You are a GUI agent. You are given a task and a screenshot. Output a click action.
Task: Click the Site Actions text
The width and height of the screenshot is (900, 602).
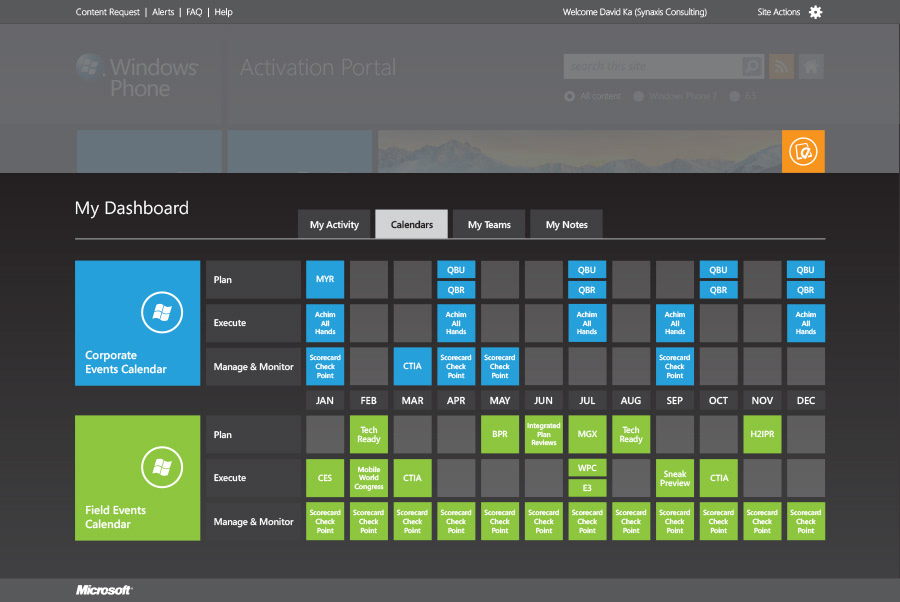(x=778, y=12)
